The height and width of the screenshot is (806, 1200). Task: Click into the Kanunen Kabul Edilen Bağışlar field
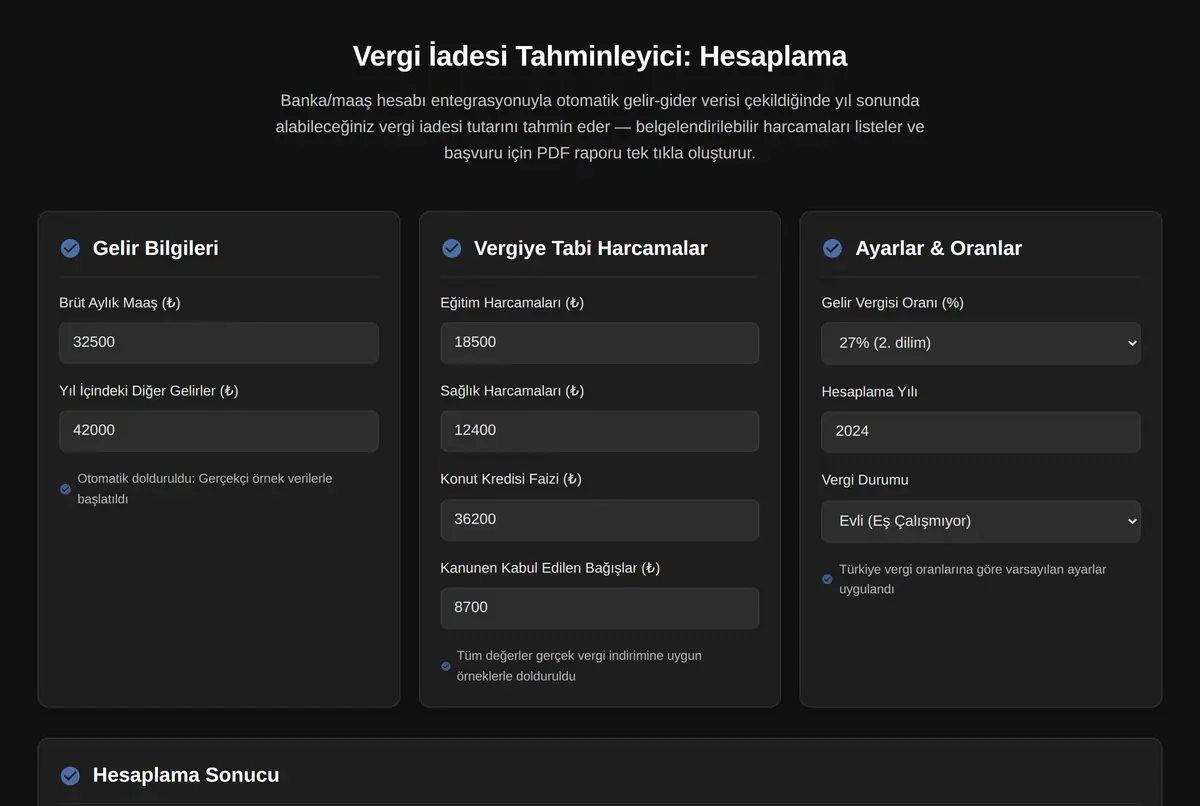coord(600,608)
